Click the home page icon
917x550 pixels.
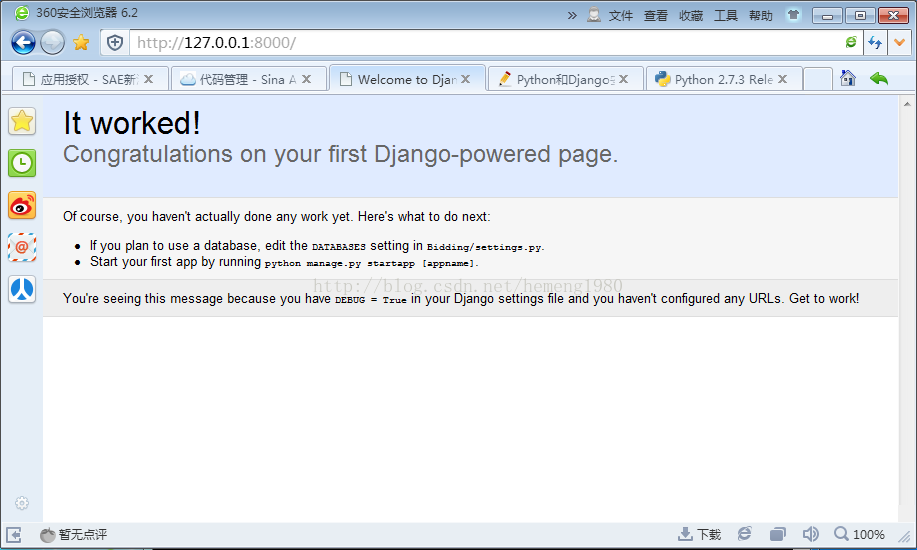tap(847, 78)
